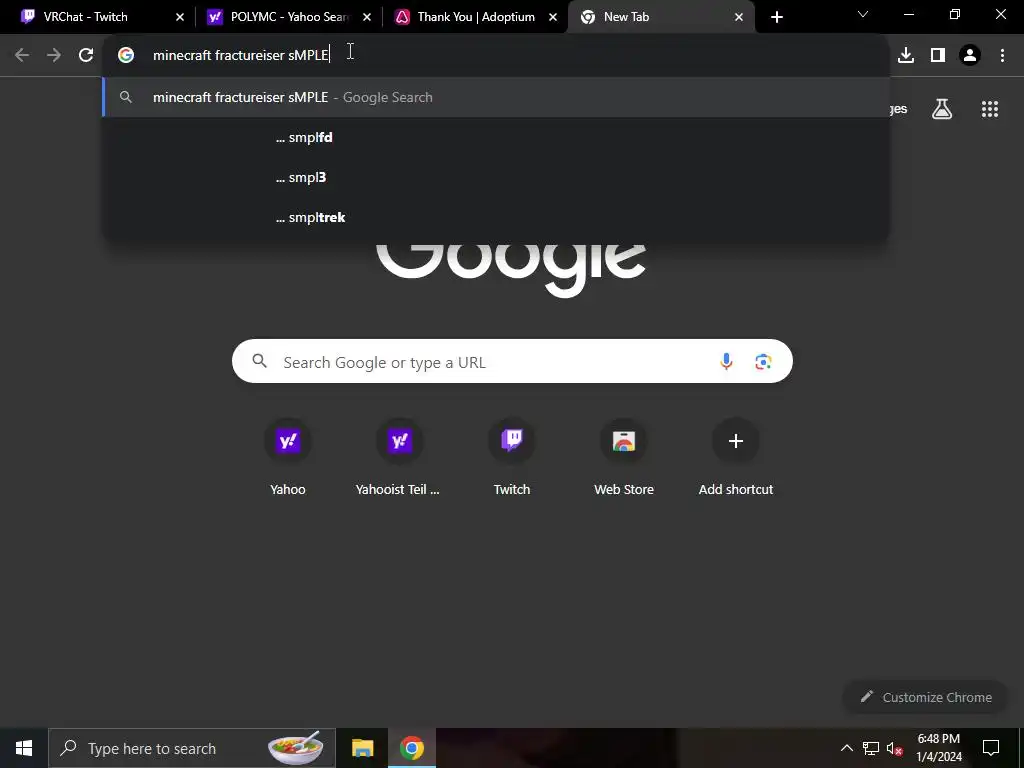Open Search Labs flask icon
Viewport: 1024px width, 768px height.
pyautogui.click(x=942, y=109)
